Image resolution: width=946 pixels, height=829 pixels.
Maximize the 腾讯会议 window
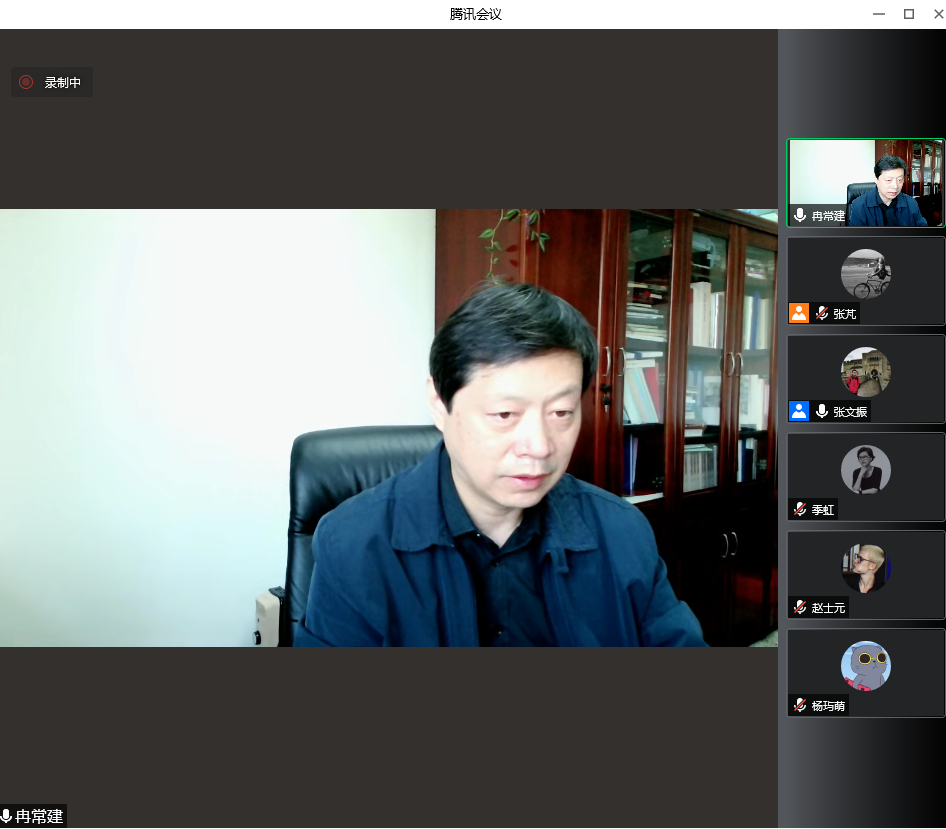909,14
